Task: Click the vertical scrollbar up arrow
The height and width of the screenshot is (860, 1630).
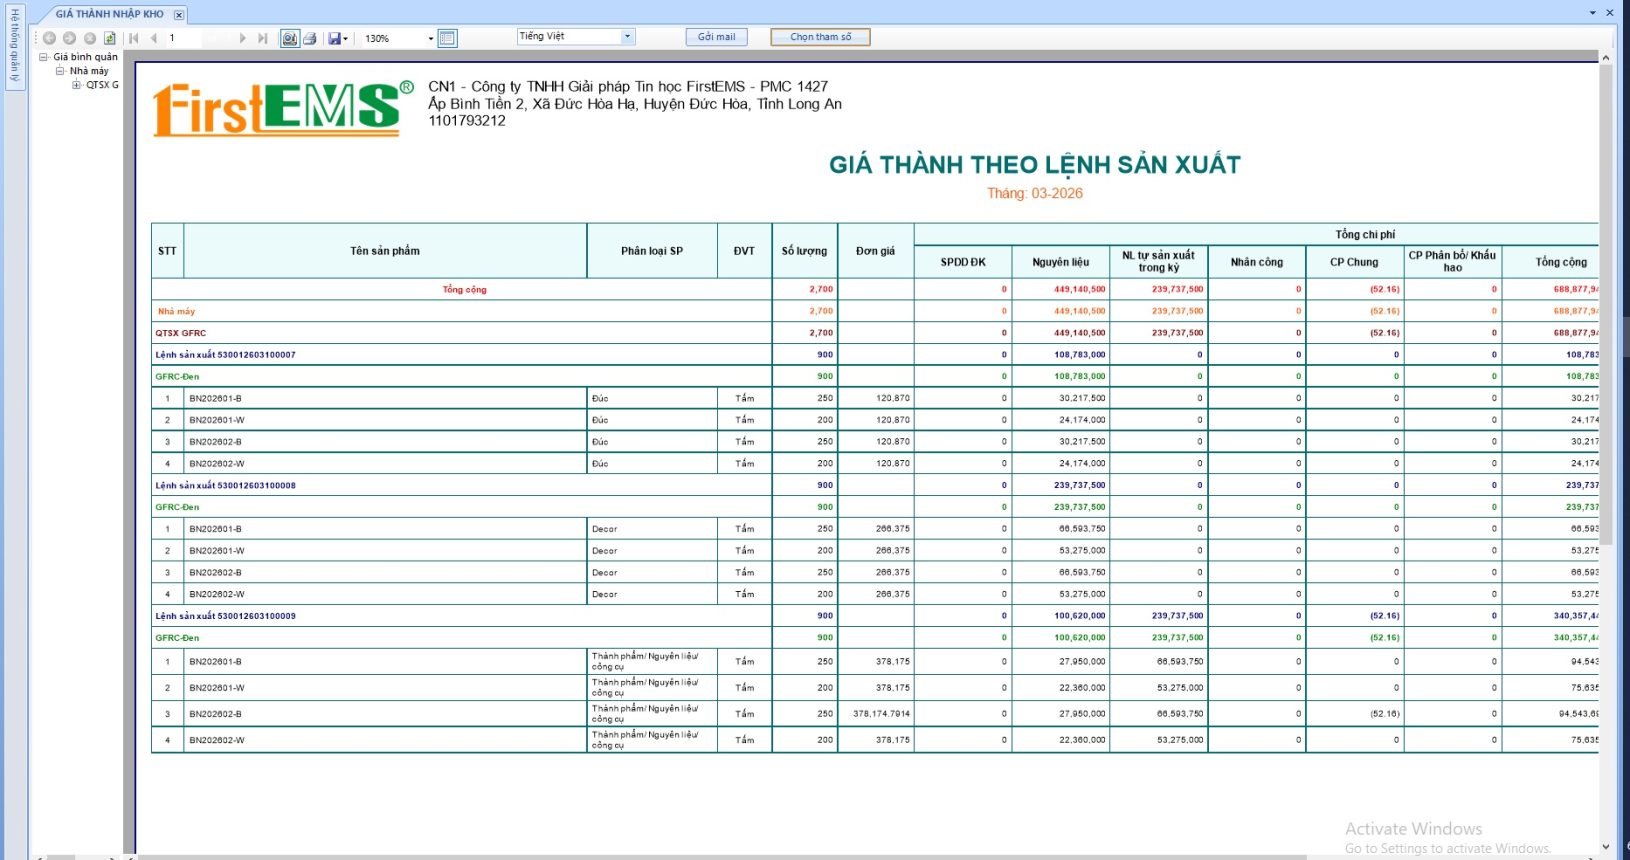Action: [1606, 58]
